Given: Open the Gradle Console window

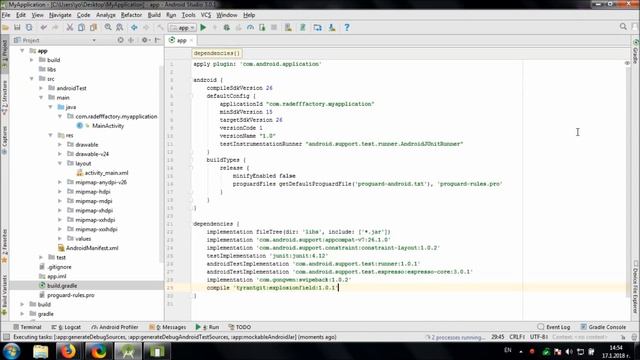Looking at the screenshot, I should (x=603, y=327).
